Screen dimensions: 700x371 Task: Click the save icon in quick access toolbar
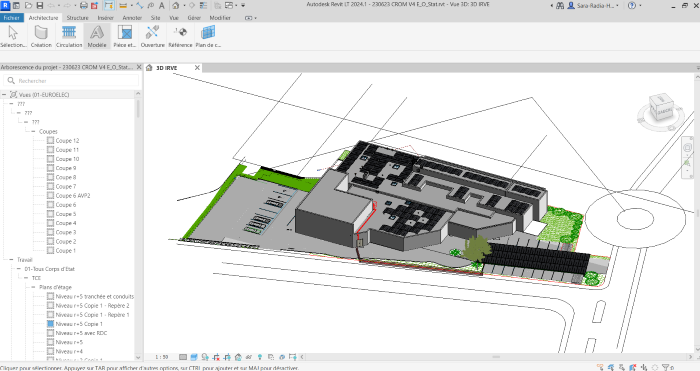click(40, 5)
